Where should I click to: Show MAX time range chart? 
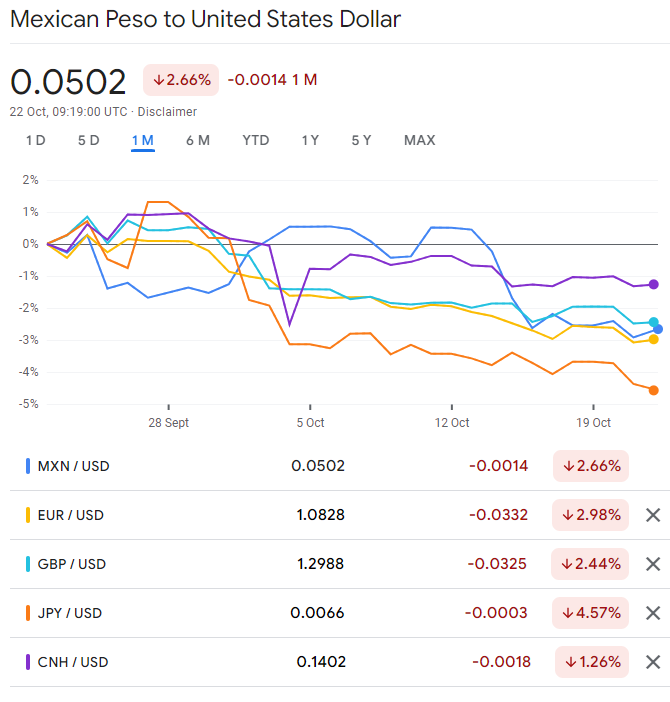point(419,140)
